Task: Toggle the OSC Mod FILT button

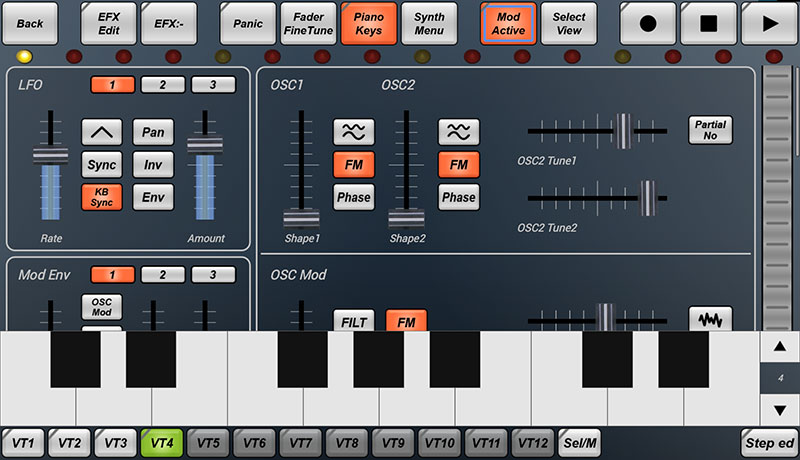Action: (354, 321)
